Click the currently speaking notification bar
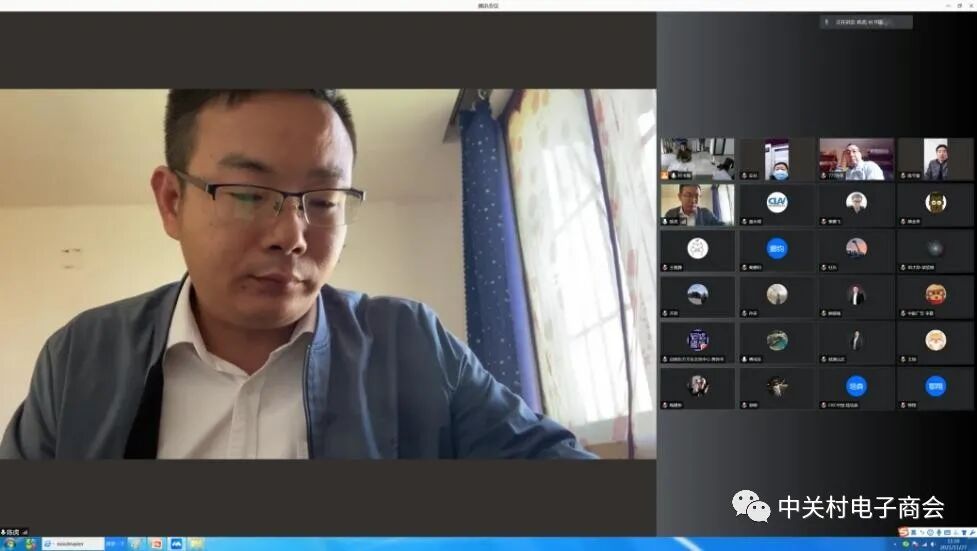977x551 pixels. coord(866,22)
